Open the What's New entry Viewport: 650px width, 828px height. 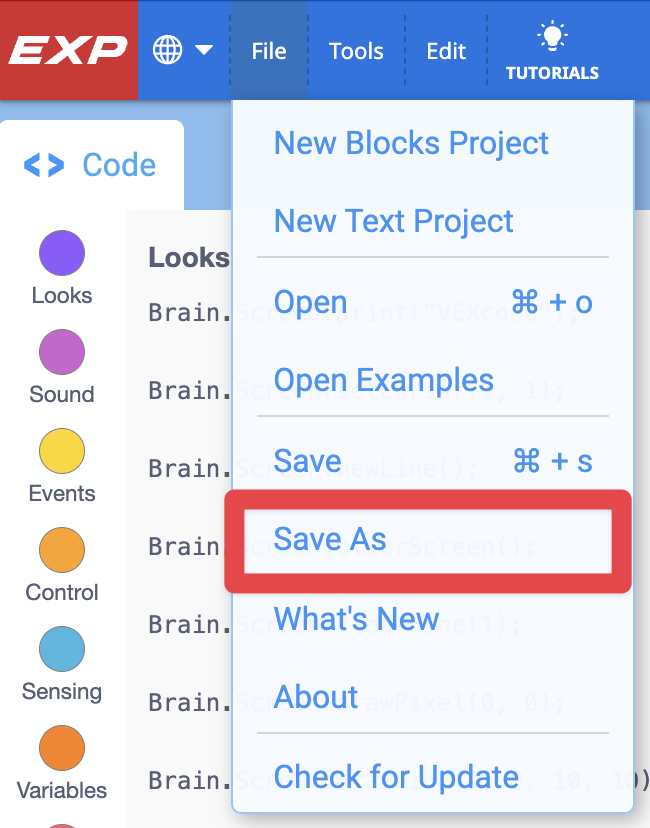click(x=356, y=619)
